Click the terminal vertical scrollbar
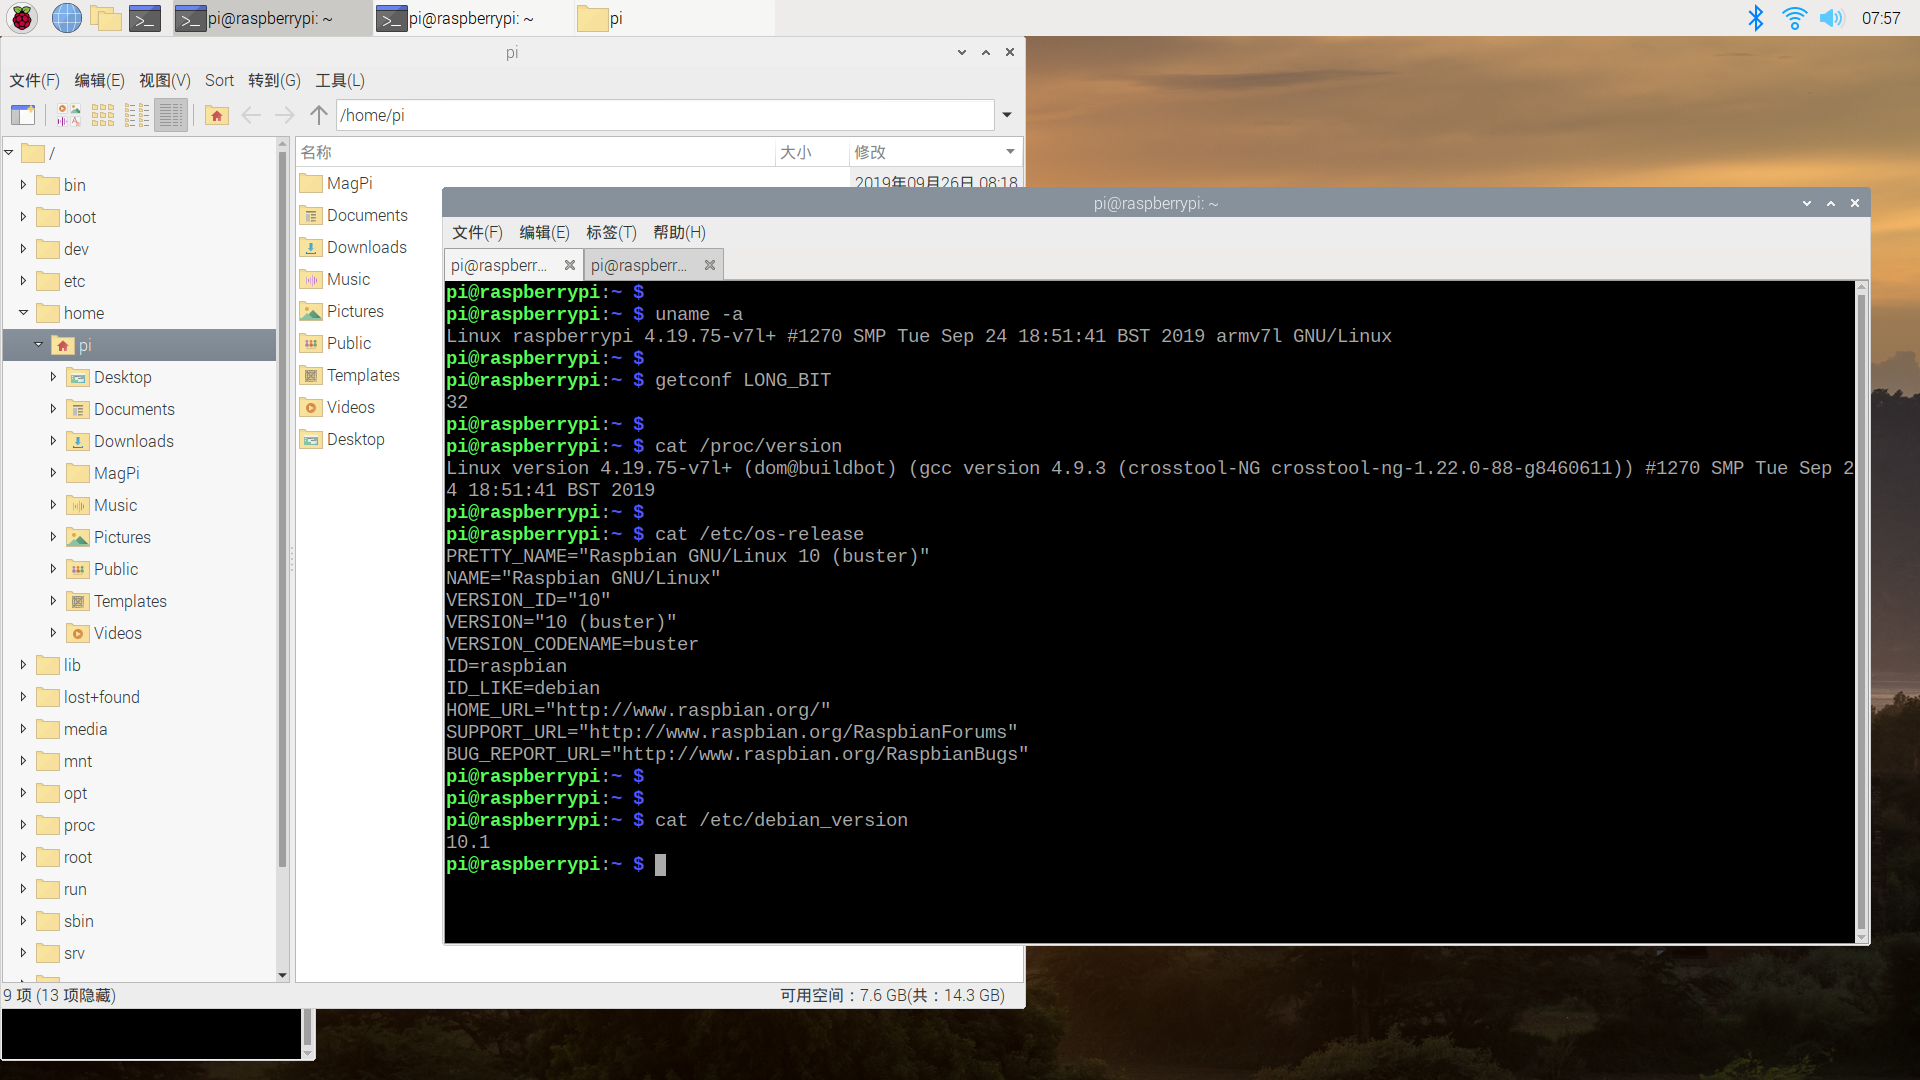This screenshot has height=1080, width=1920. pyautogui.click(x=1861, y=611)
